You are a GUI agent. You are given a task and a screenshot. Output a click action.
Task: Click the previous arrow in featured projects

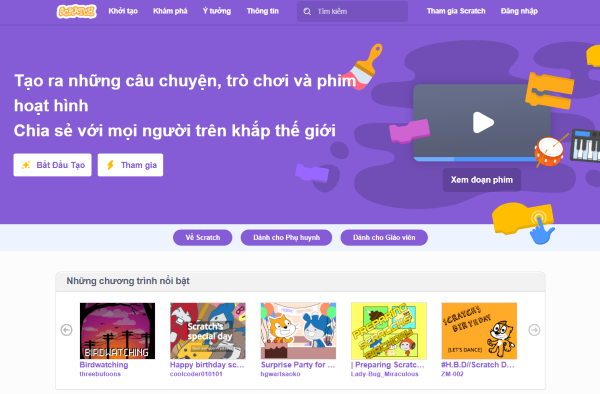[66, 330]
